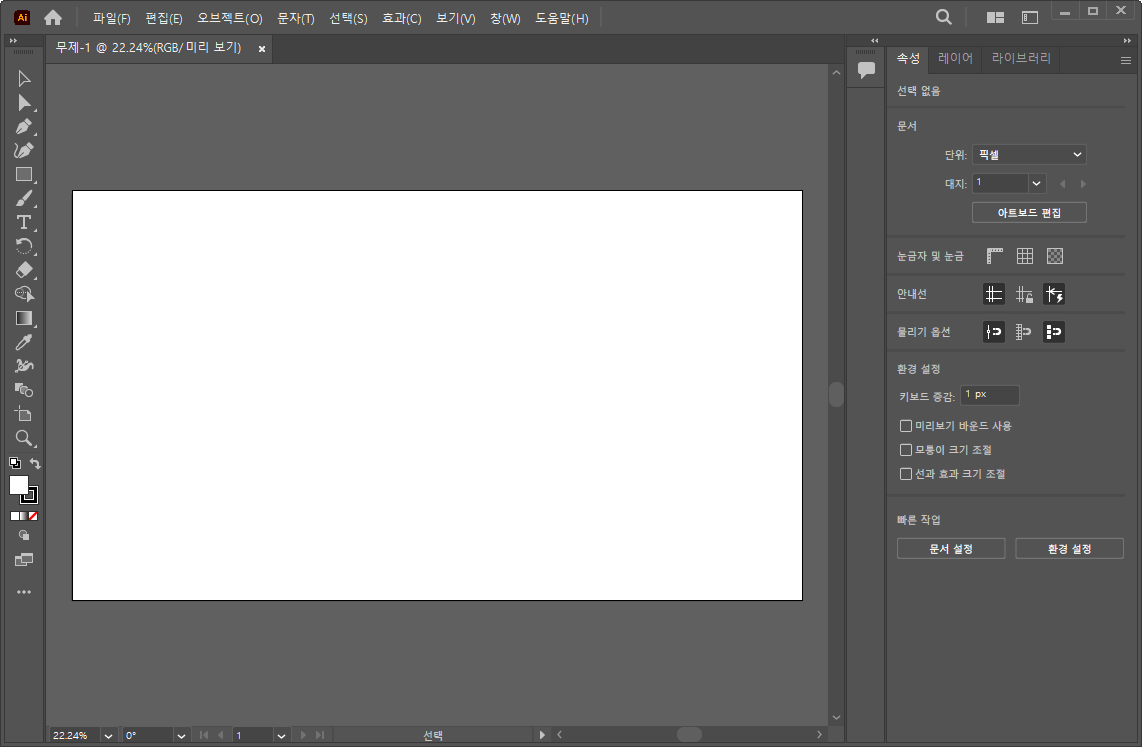Select the Eyedropper tool
Viewport: 1142px width, 747px height.
(23, 342)
